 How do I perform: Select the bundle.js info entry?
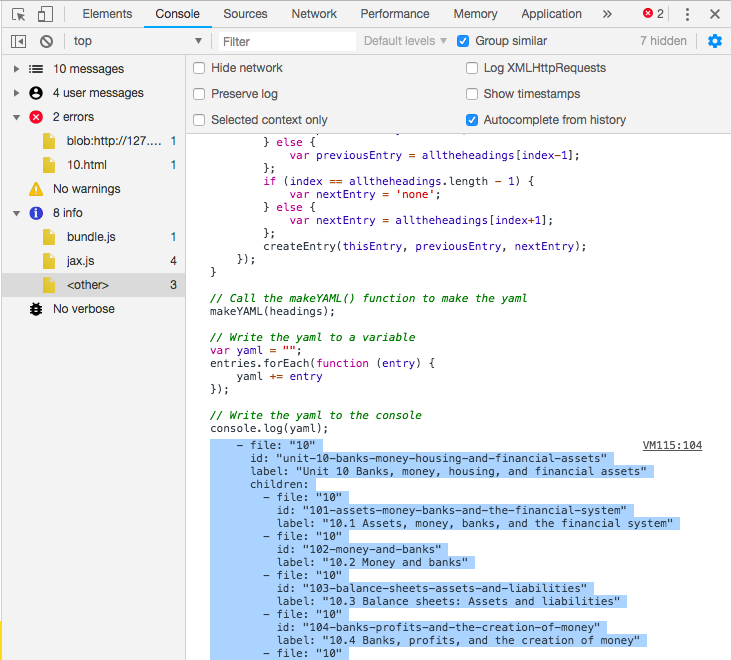tap(94, 237)
